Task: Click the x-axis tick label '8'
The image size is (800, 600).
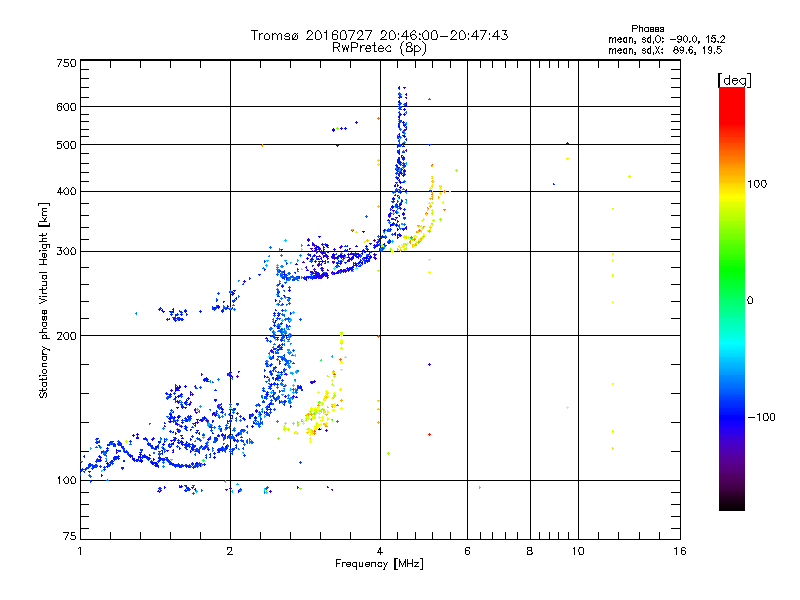Action: (x=530, y=551)
